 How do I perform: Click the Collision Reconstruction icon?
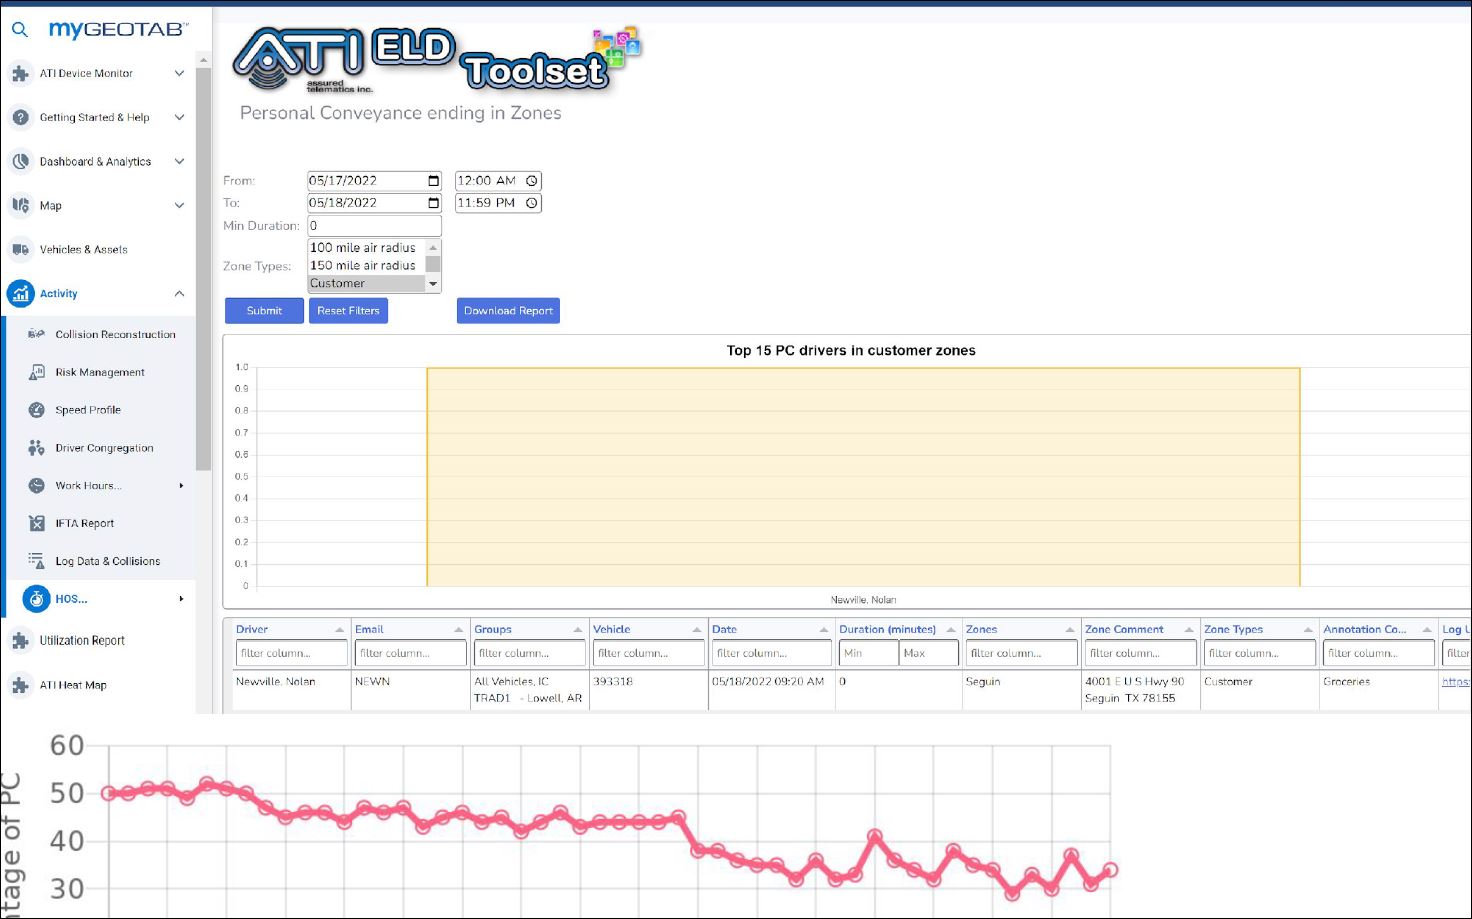36,334
